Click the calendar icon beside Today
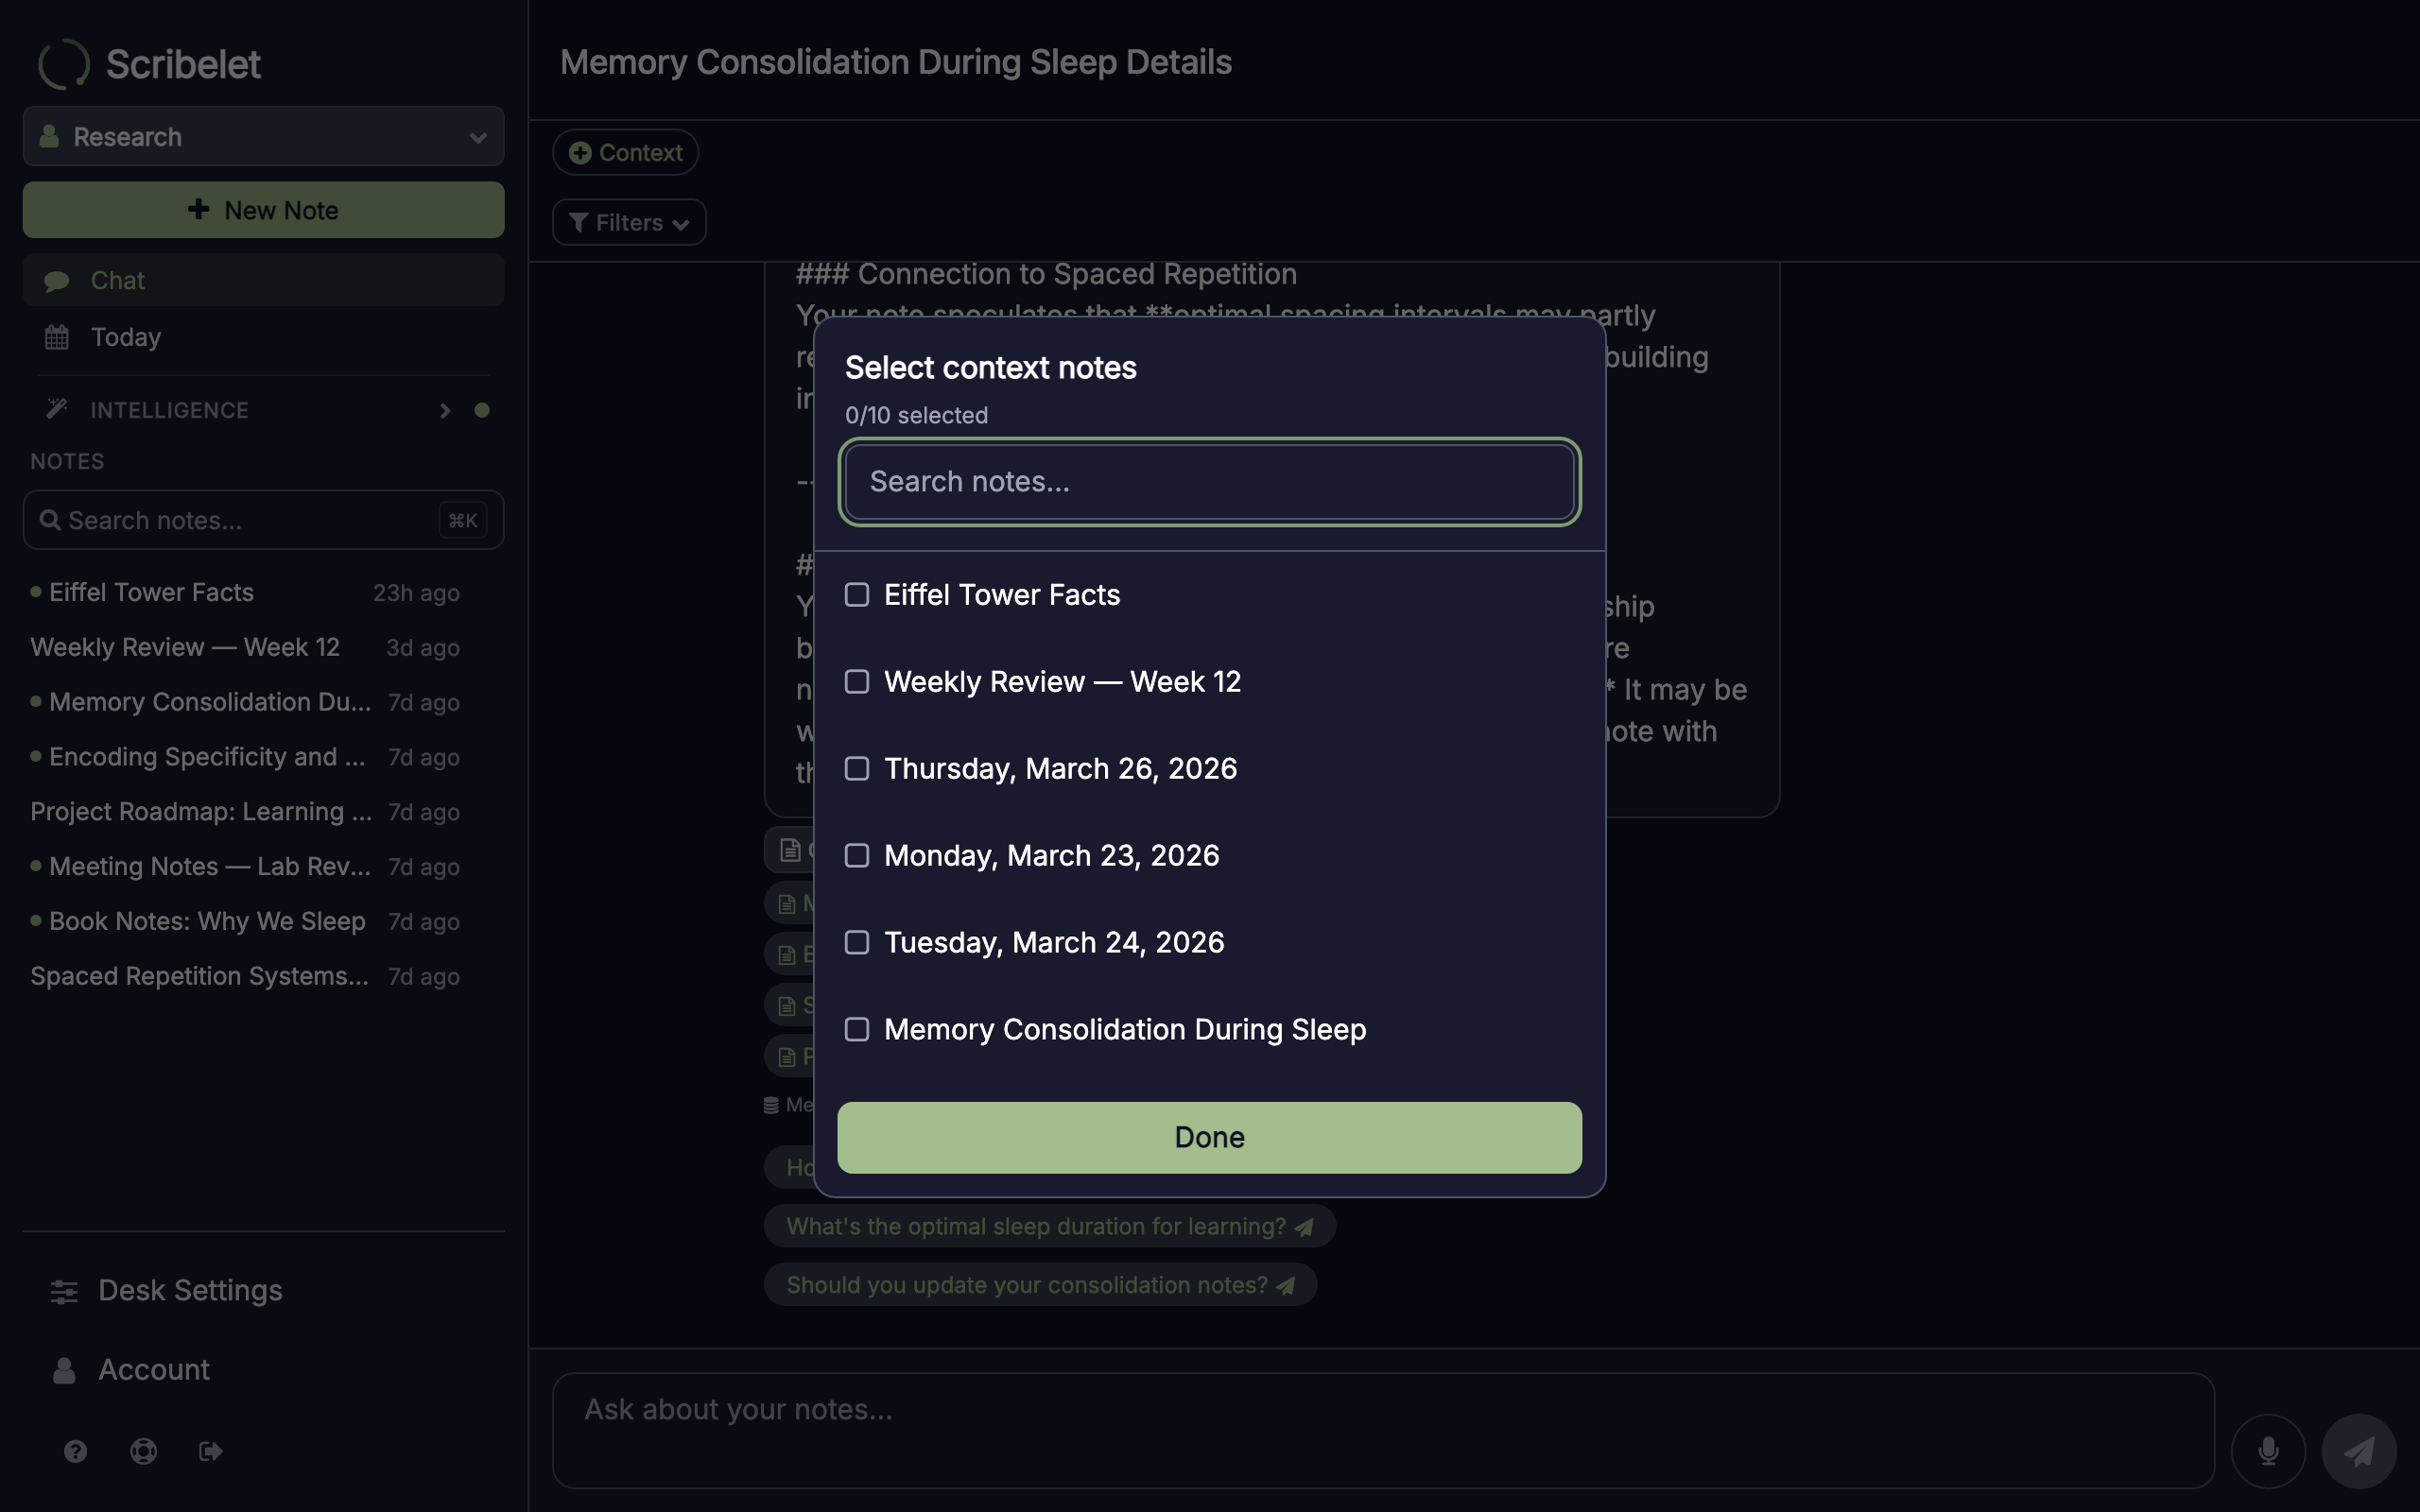Screen dimensions: 2420x1512 [57, 337]
